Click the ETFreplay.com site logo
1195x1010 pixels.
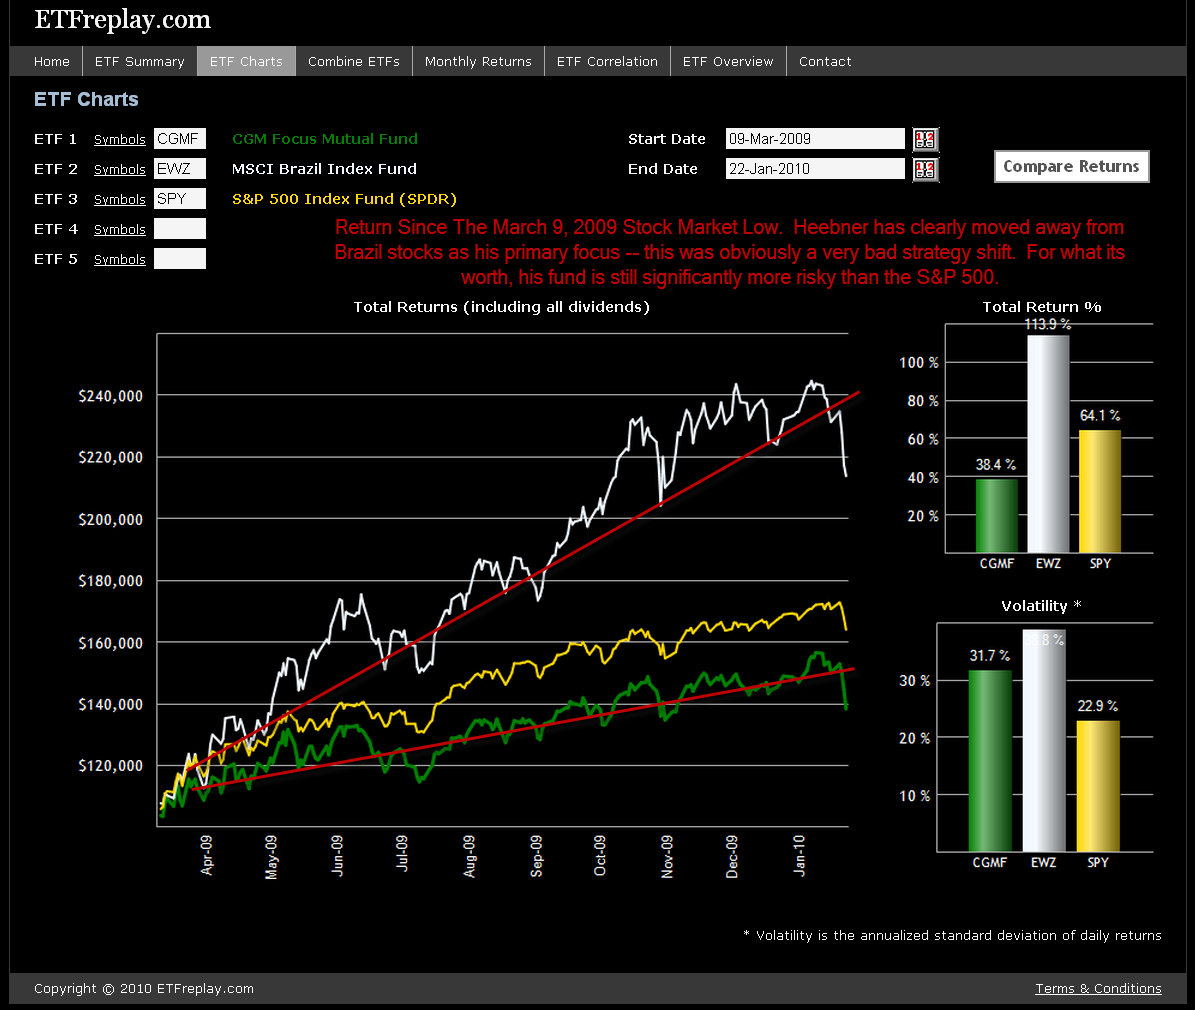click(x=123, y=20)
